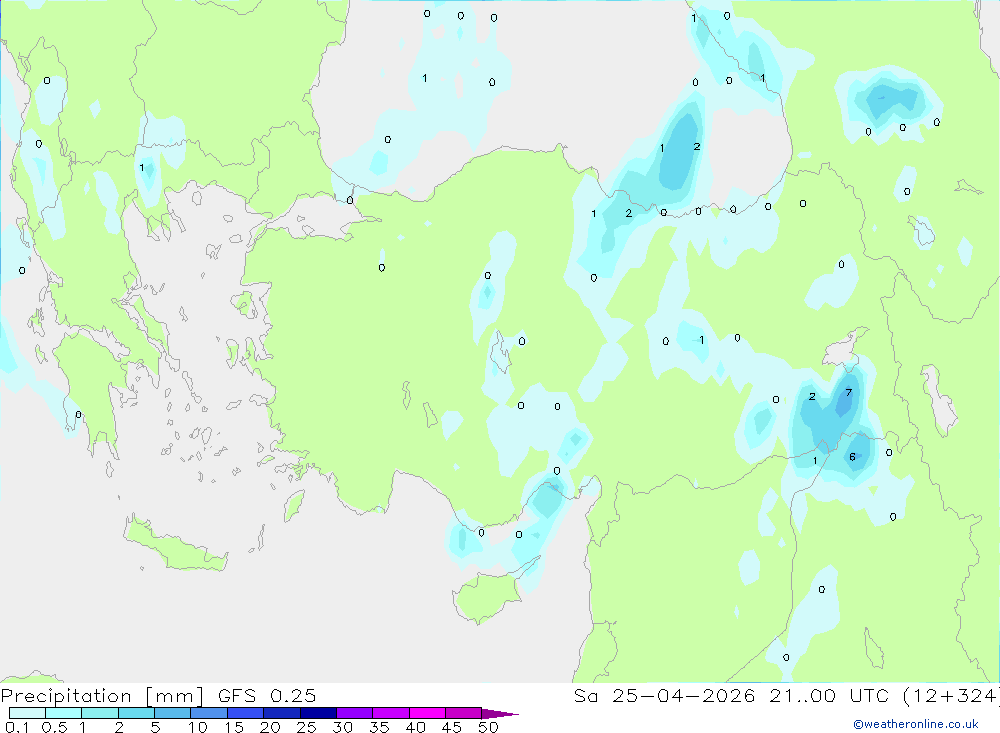
Task: Click the precipitation value 6 on the map
Action: pos(852,457)
